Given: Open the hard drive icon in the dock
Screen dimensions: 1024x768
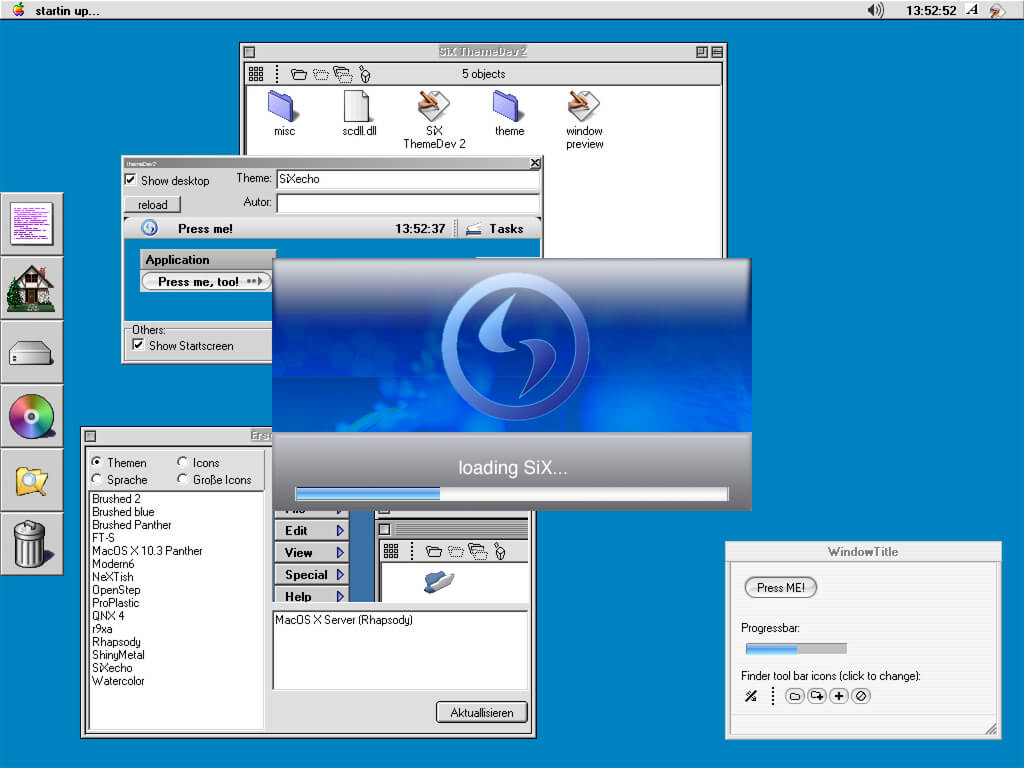Looking at the screenshot, I should tap(31, 353).
